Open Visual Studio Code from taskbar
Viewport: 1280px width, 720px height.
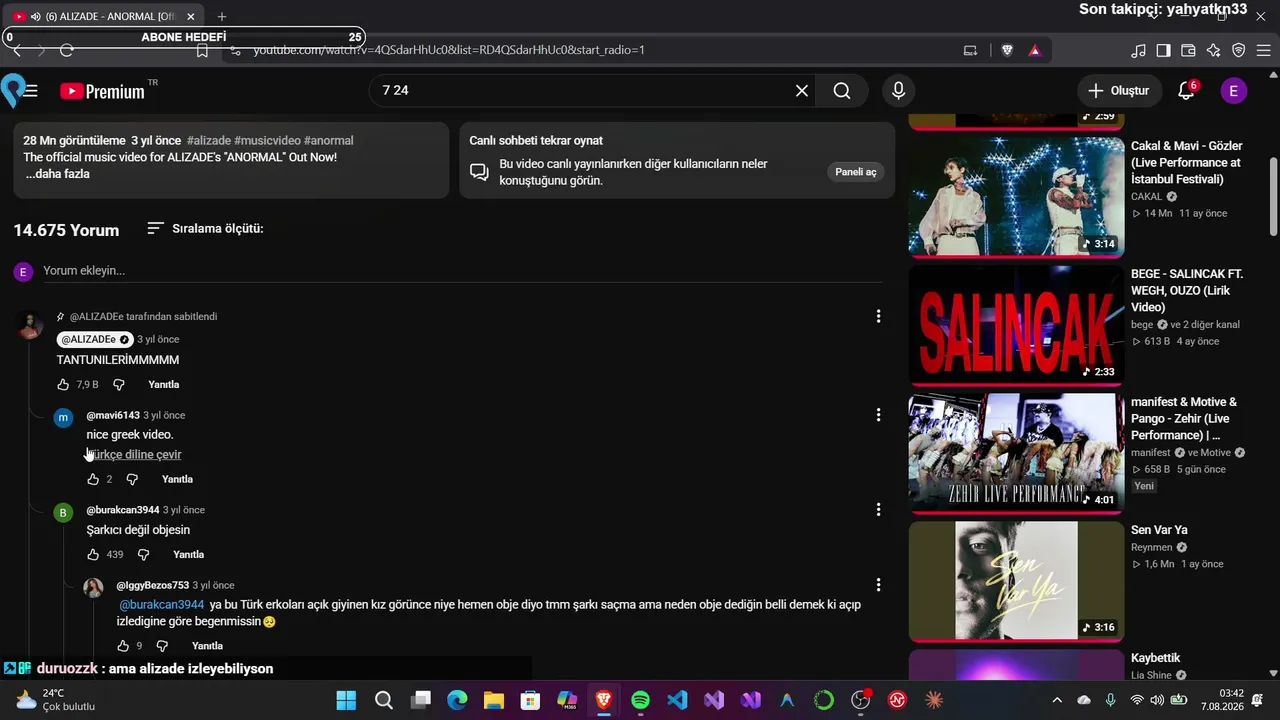pos(677,700)
